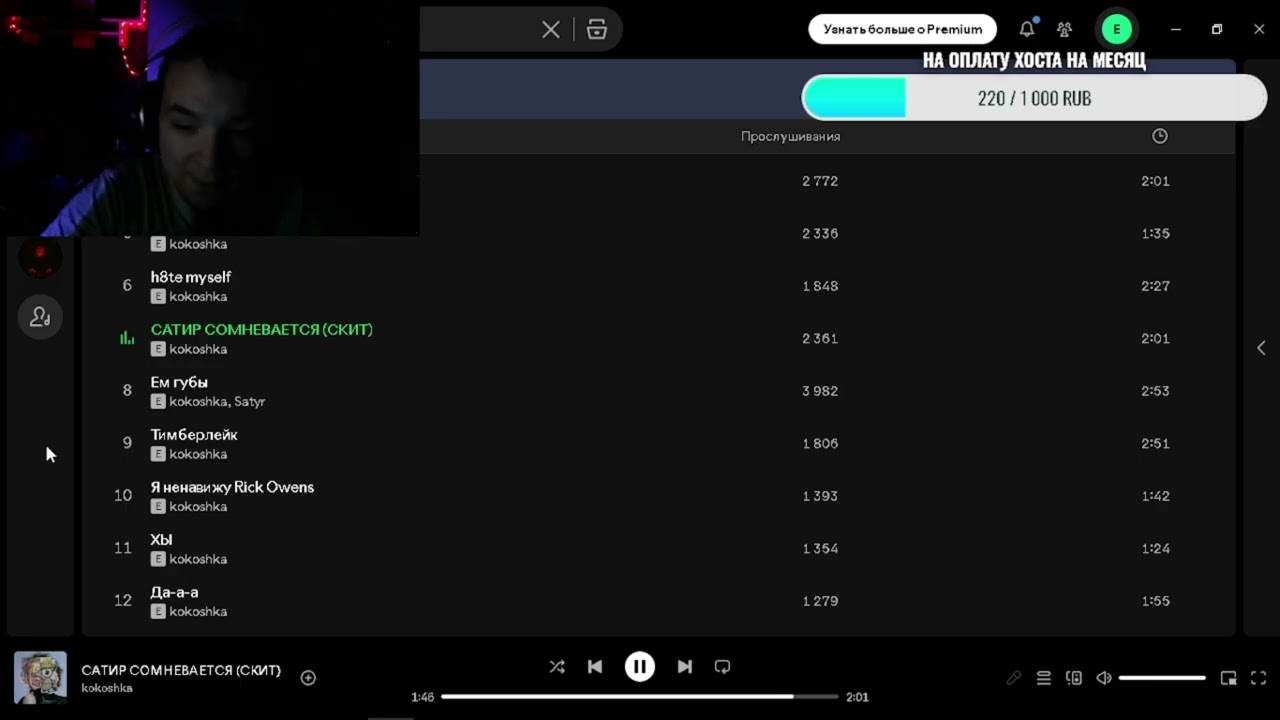Viewport: 1280px width, 720px height.
Task: Click the playing equalizer icon on row 7
Action: (x=127, y=338)
